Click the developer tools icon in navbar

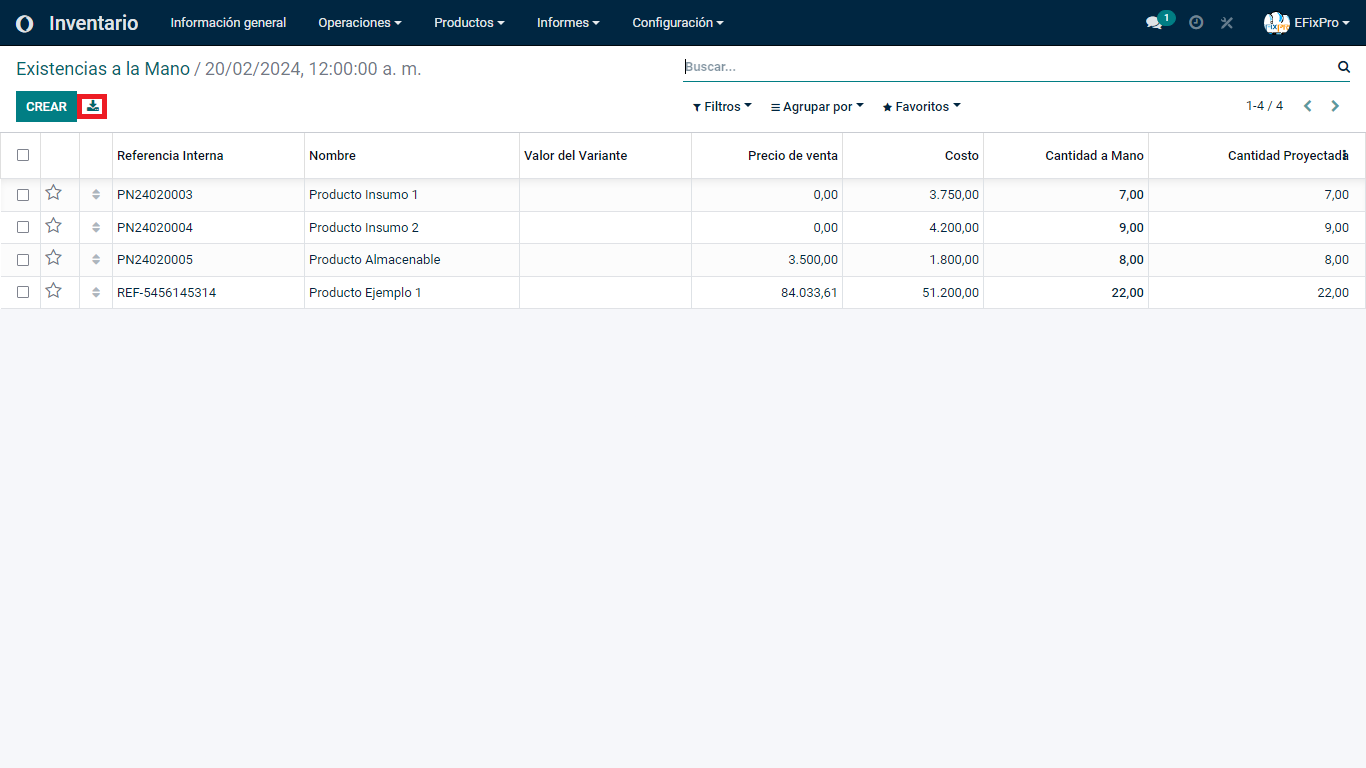[1227, 23]
